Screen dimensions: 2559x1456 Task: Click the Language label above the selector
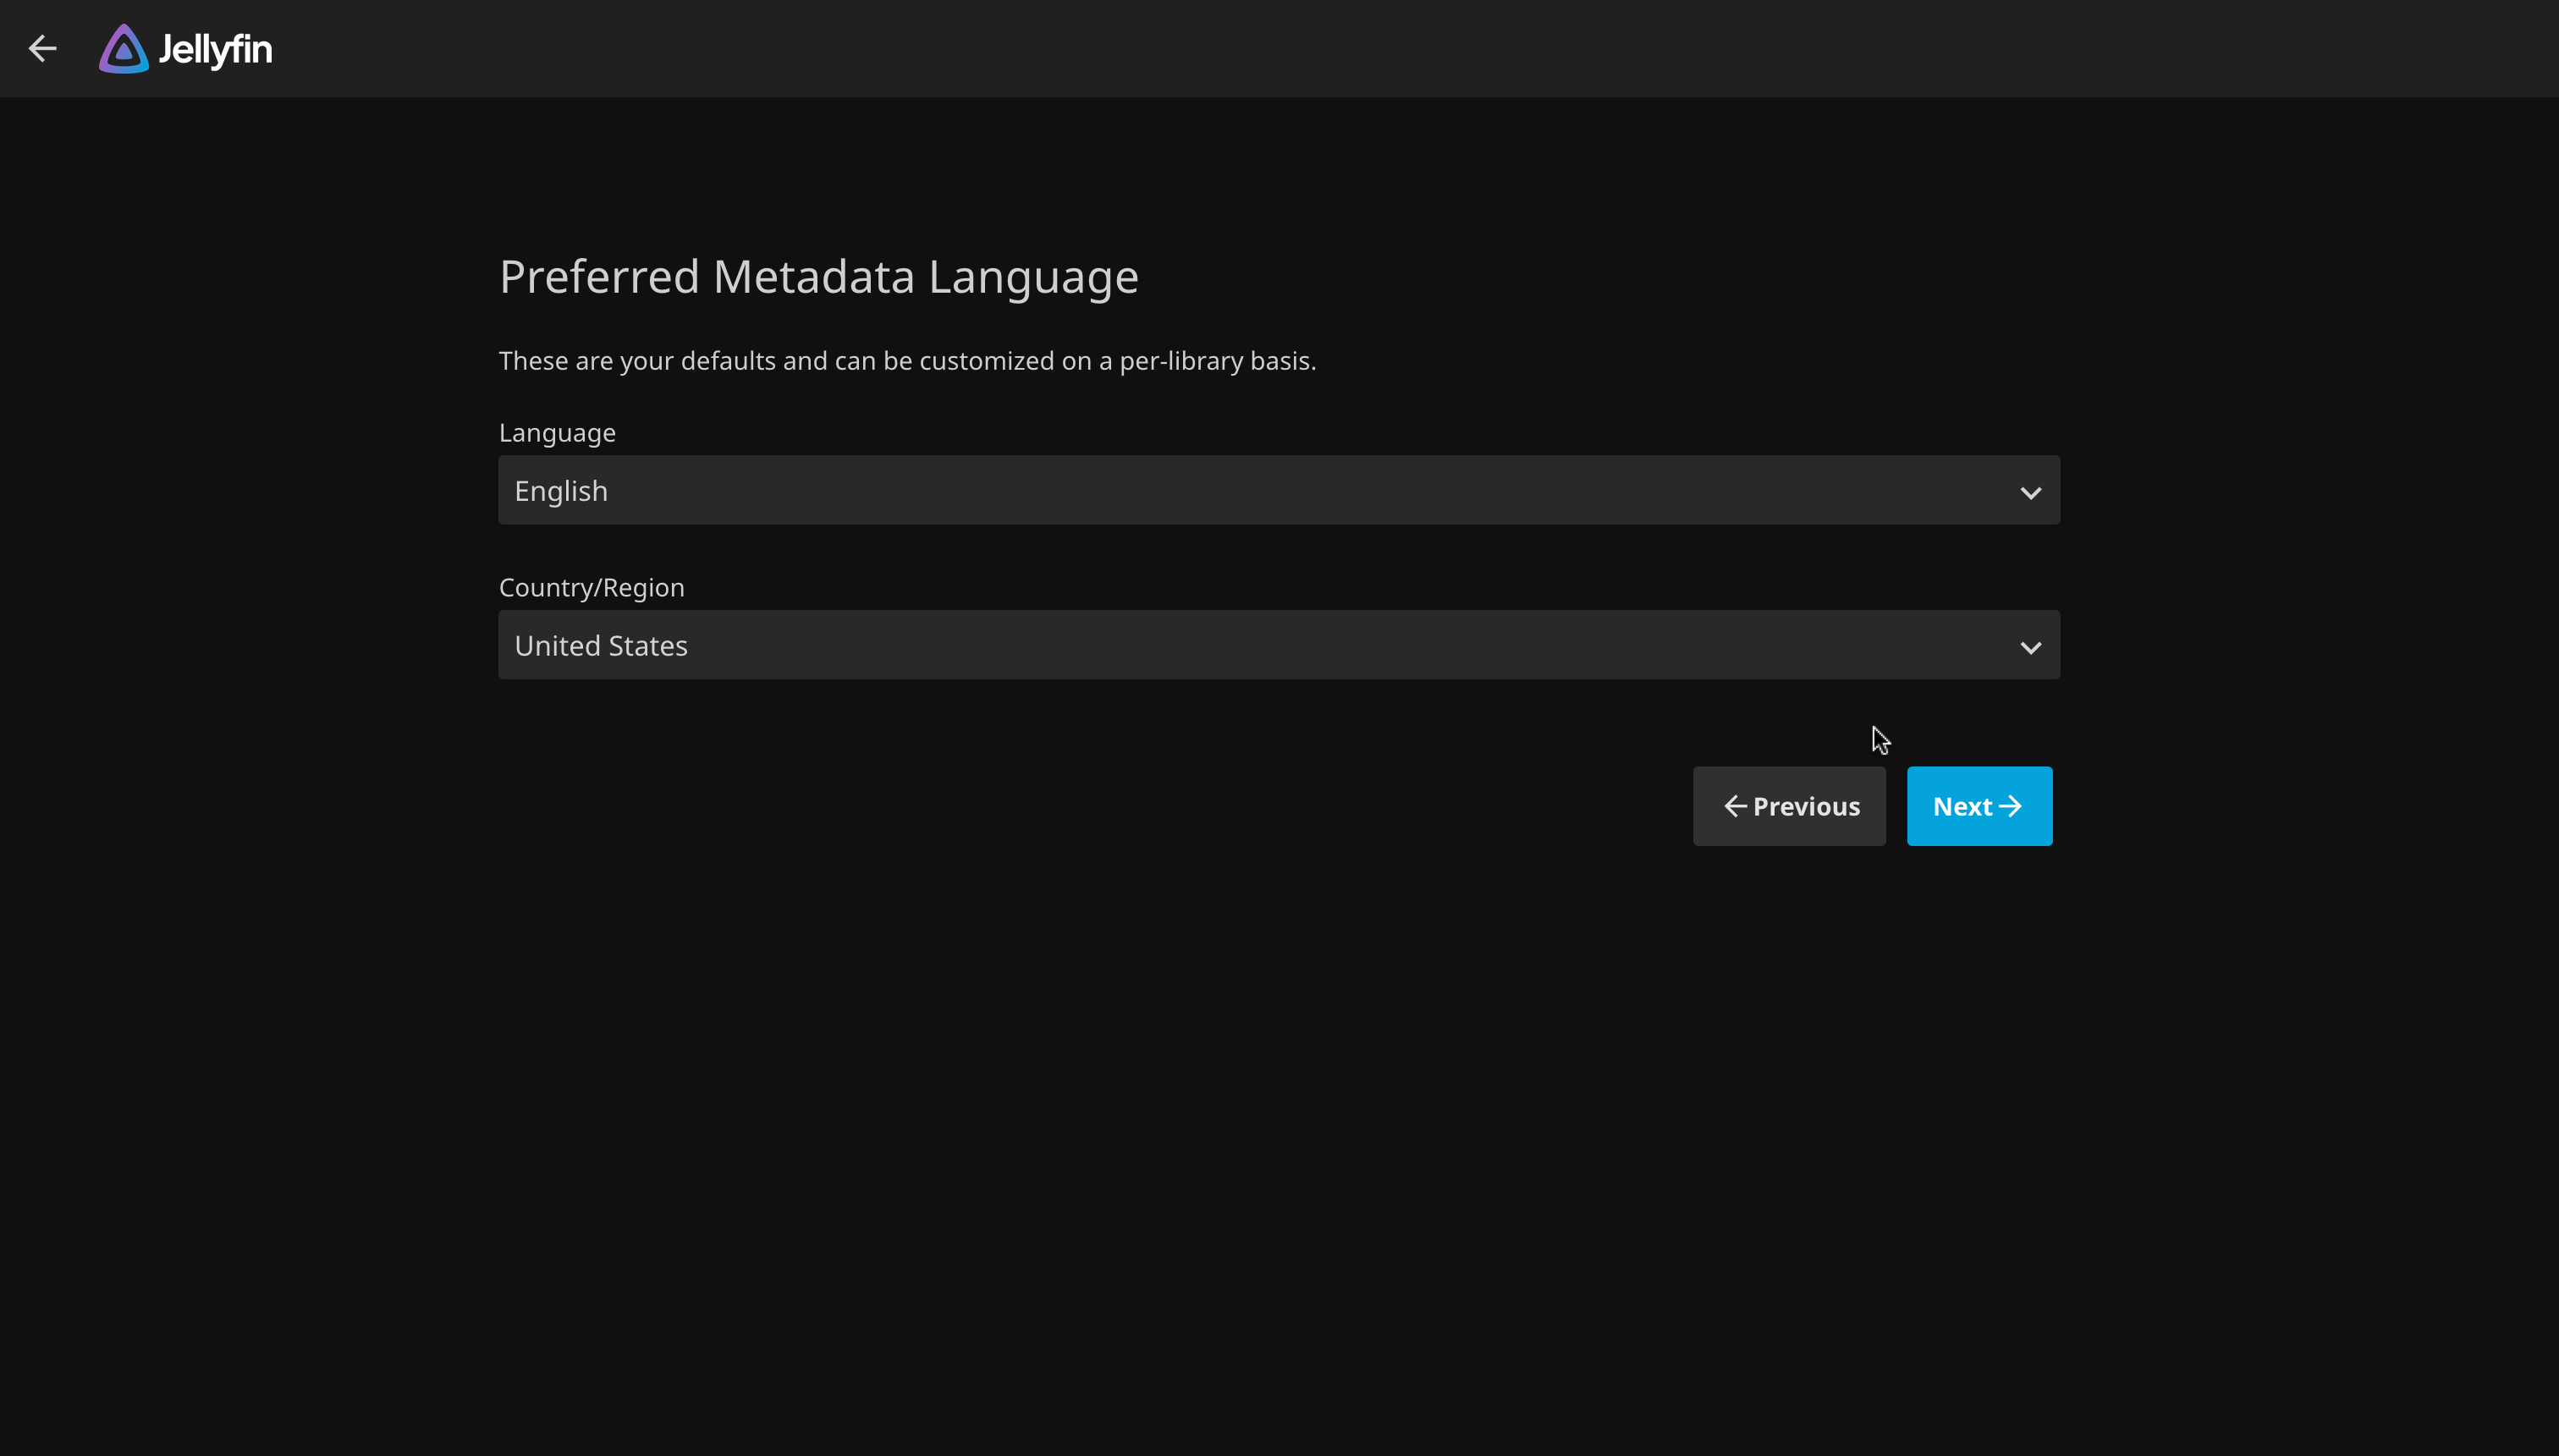point(556,432)
